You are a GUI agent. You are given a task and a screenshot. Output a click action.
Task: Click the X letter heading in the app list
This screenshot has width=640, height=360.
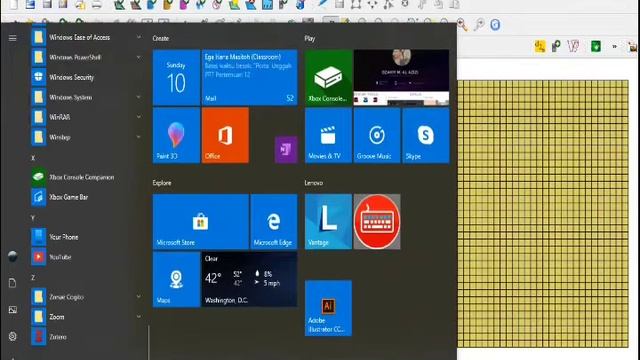click(x=33, y=158)
